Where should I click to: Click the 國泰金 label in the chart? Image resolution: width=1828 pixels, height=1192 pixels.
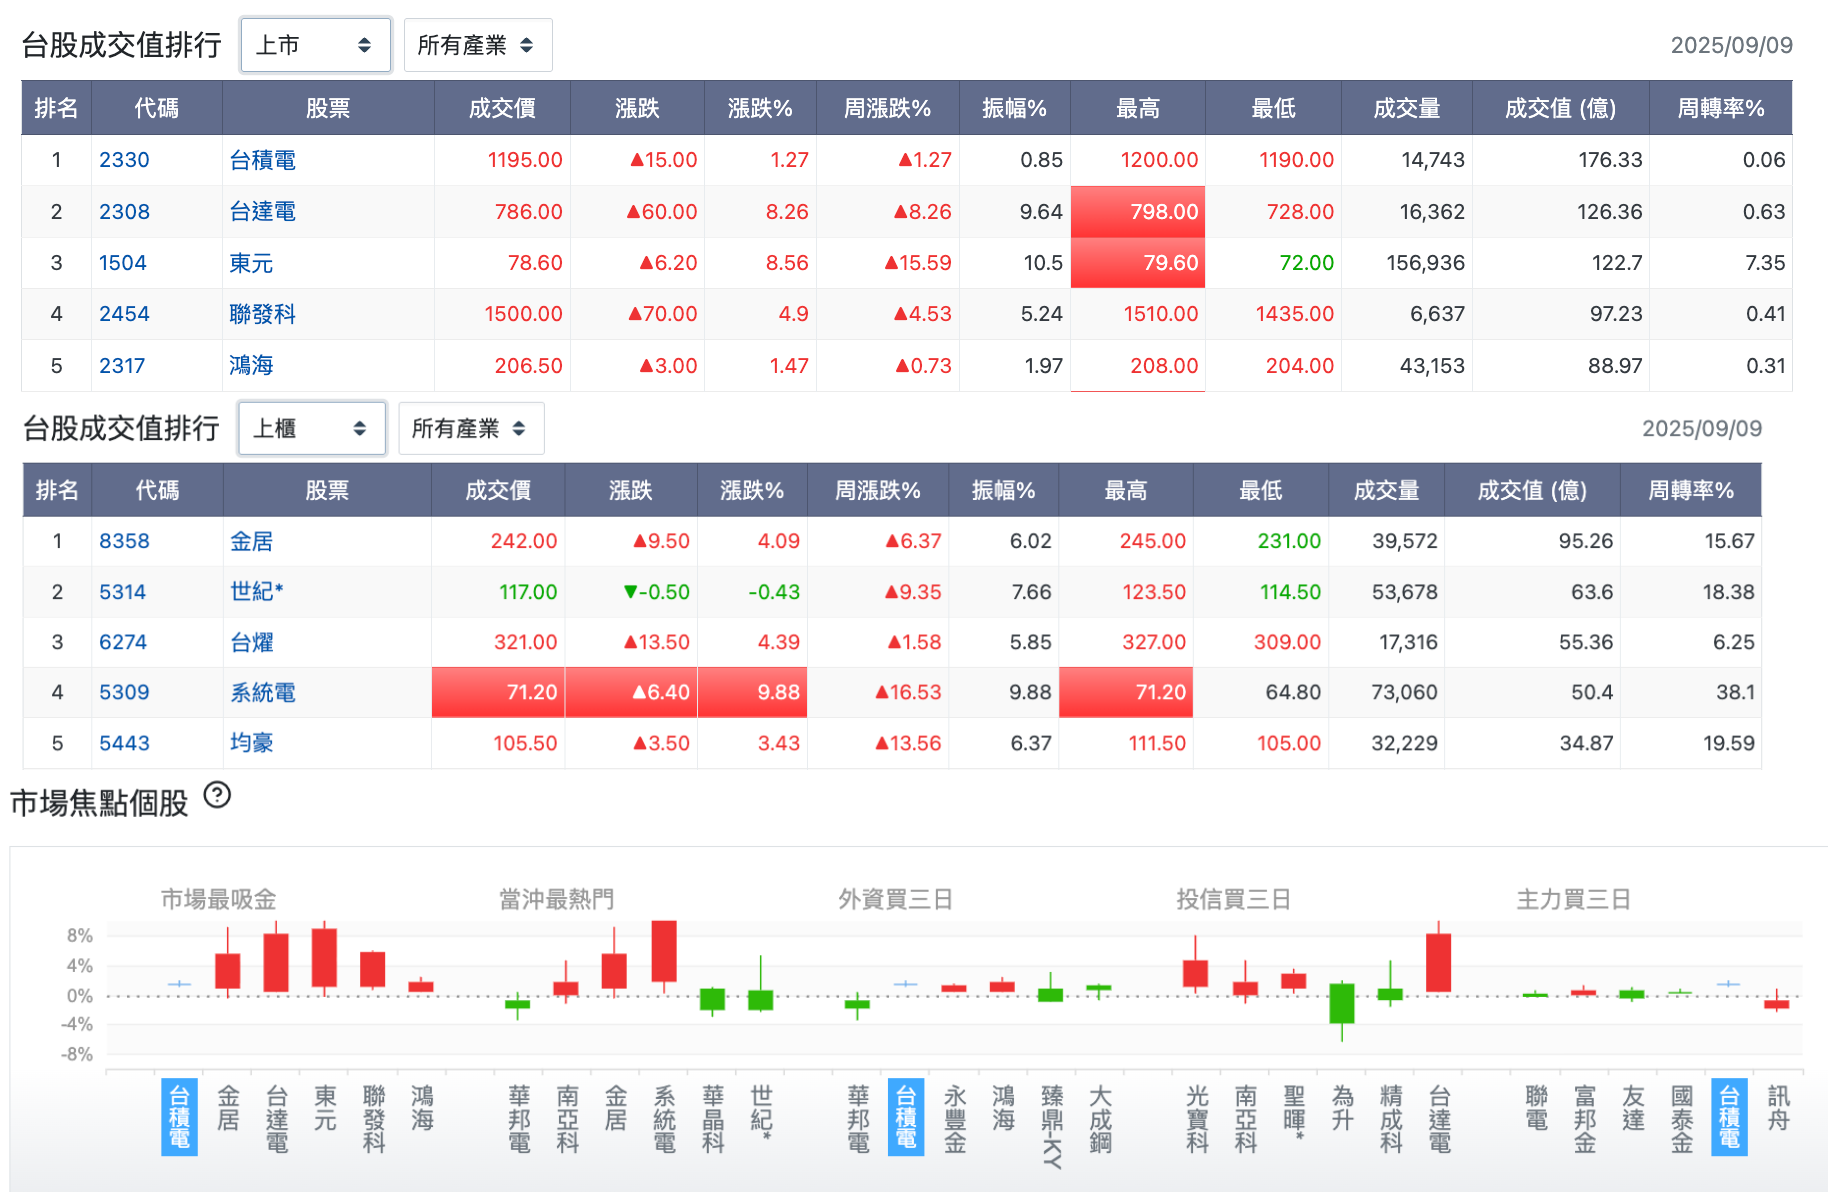tap(1682, 1119)
